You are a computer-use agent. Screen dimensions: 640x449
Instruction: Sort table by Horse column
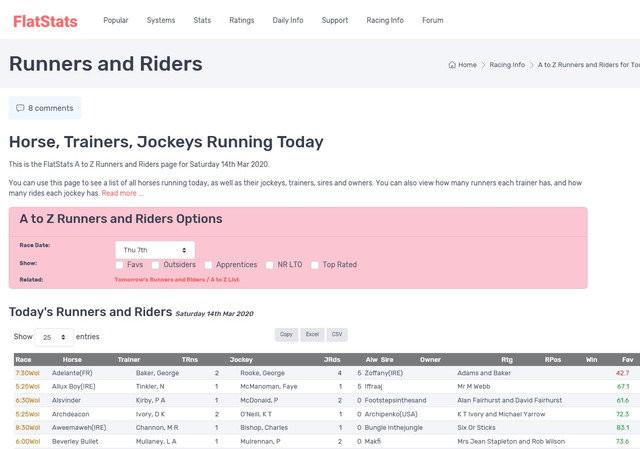coord(72,360)
